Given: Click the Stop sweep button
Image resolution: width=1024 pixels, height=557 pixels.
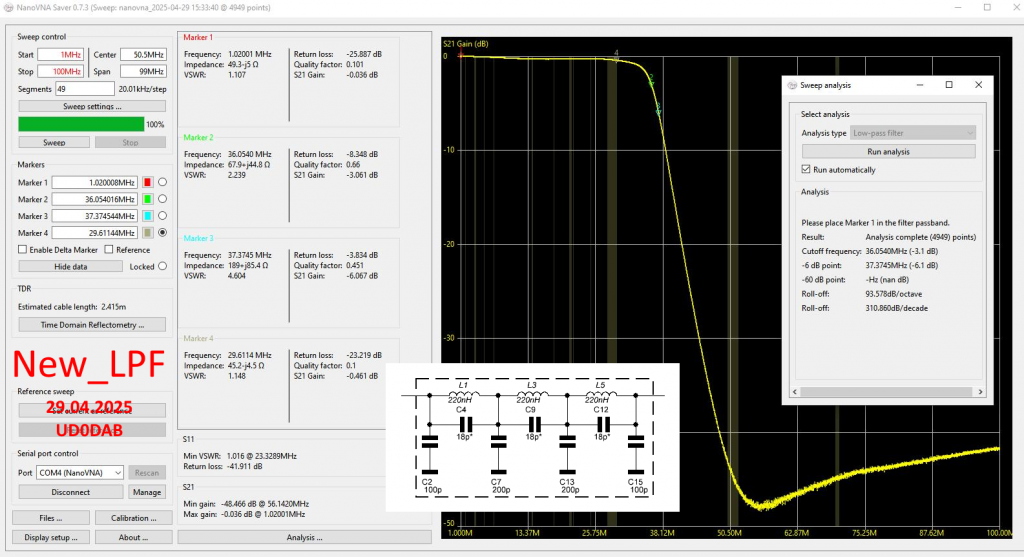Looking at the screenshot, I should [130, 142].
